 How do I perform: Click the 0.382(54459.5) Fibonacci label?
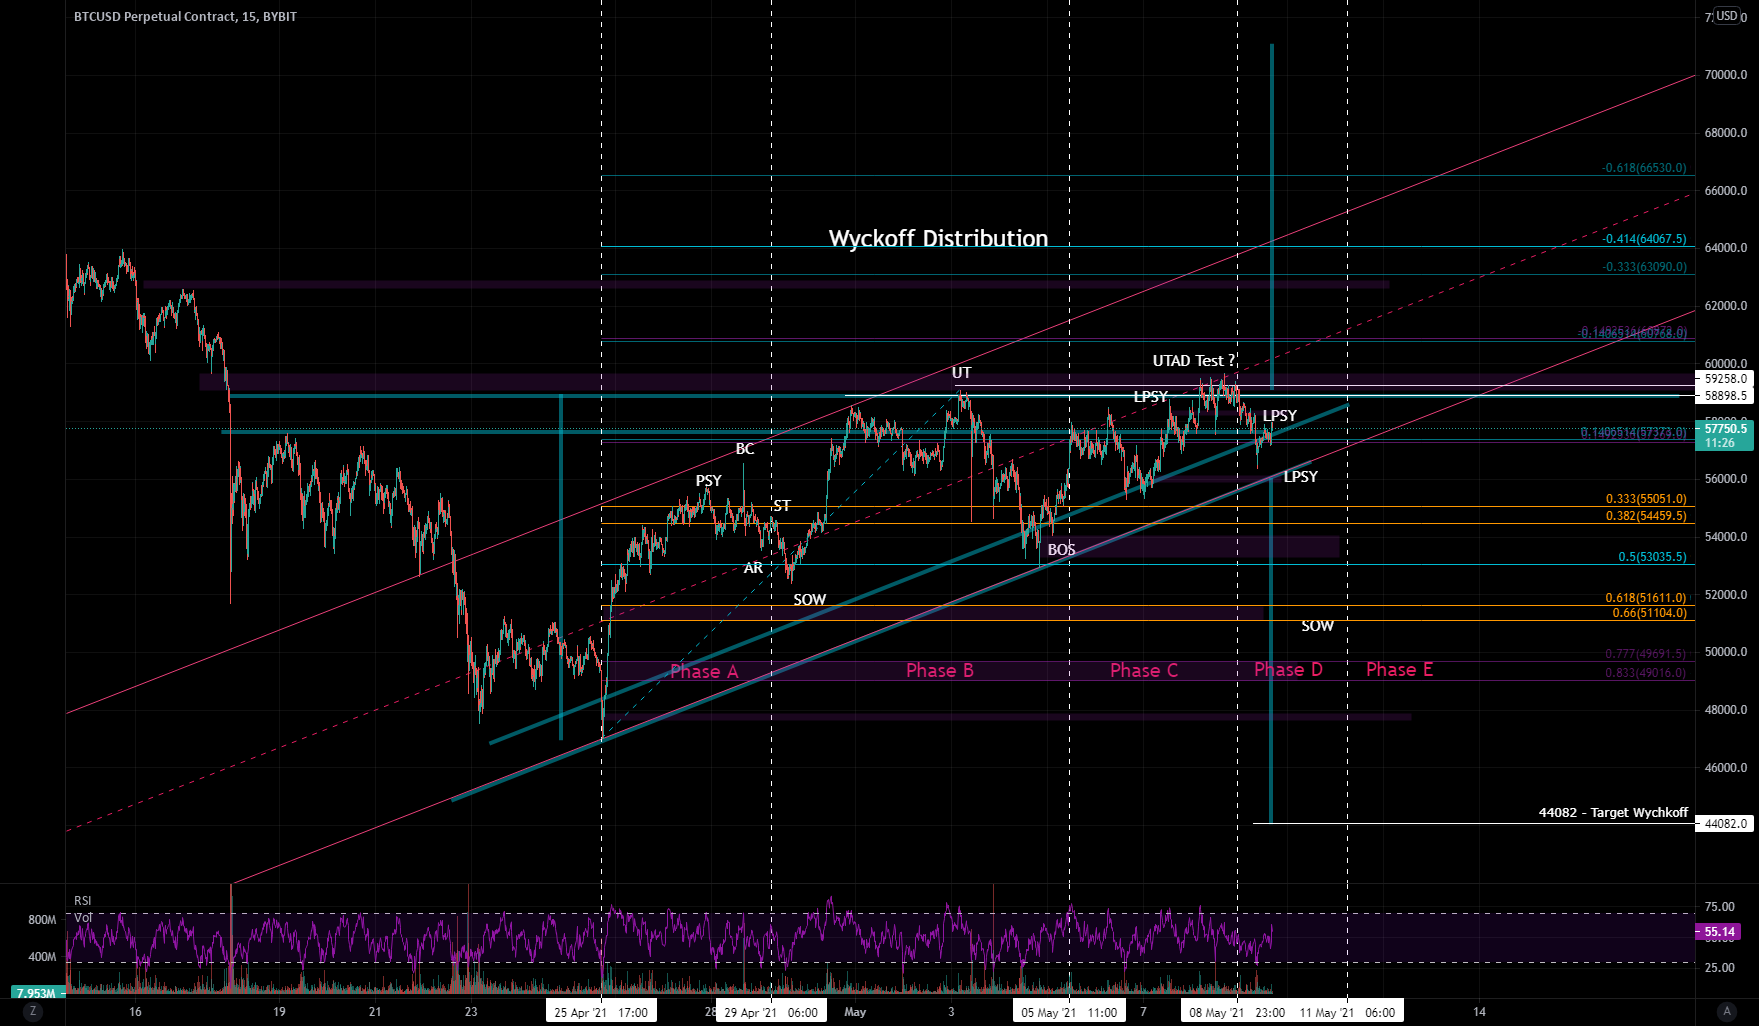1646,516
